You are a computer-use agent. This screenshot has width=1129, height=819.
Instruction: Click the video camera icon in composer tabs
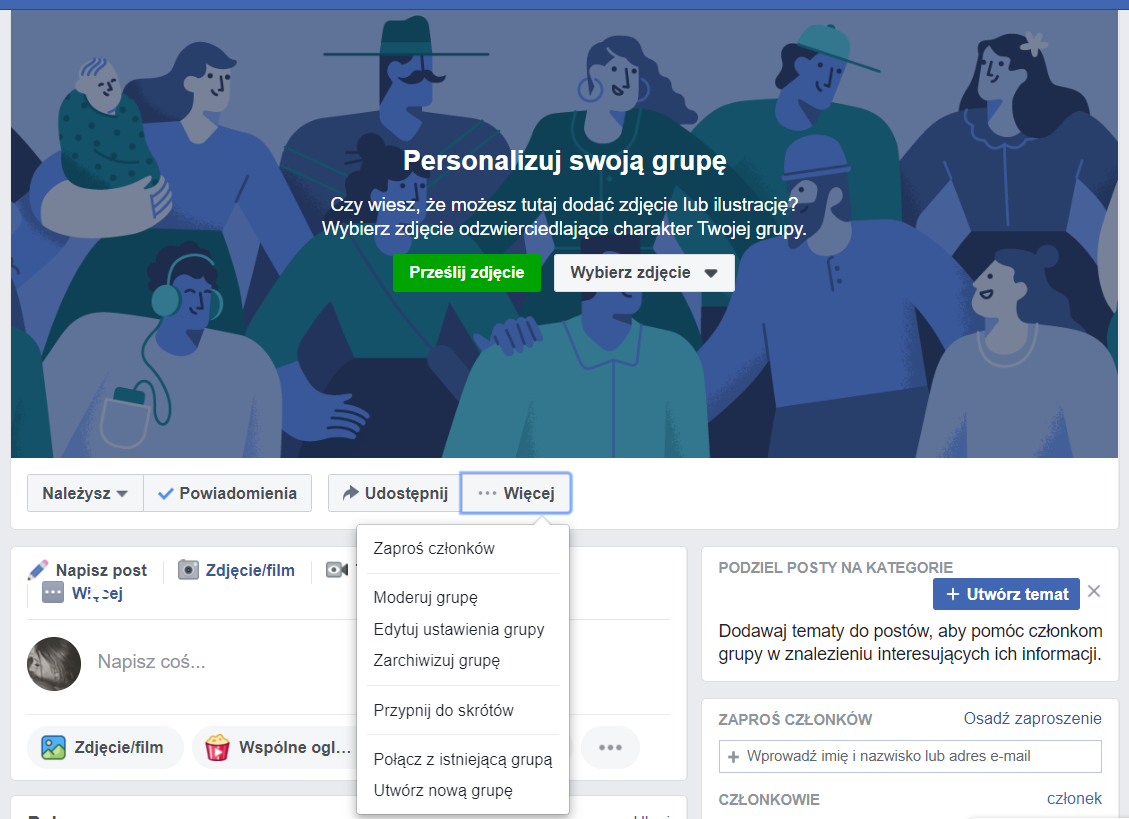(x=337, y=570)
